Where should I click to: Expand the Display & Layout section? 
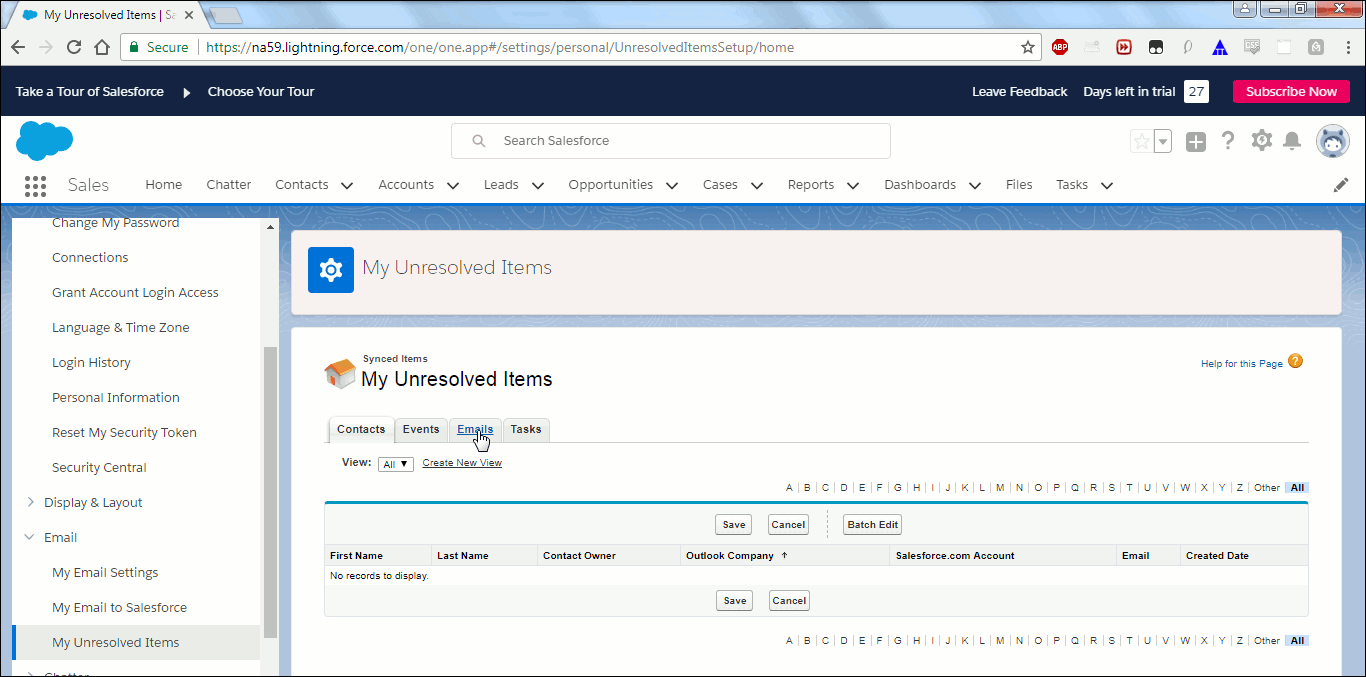(x=30, y=502)
